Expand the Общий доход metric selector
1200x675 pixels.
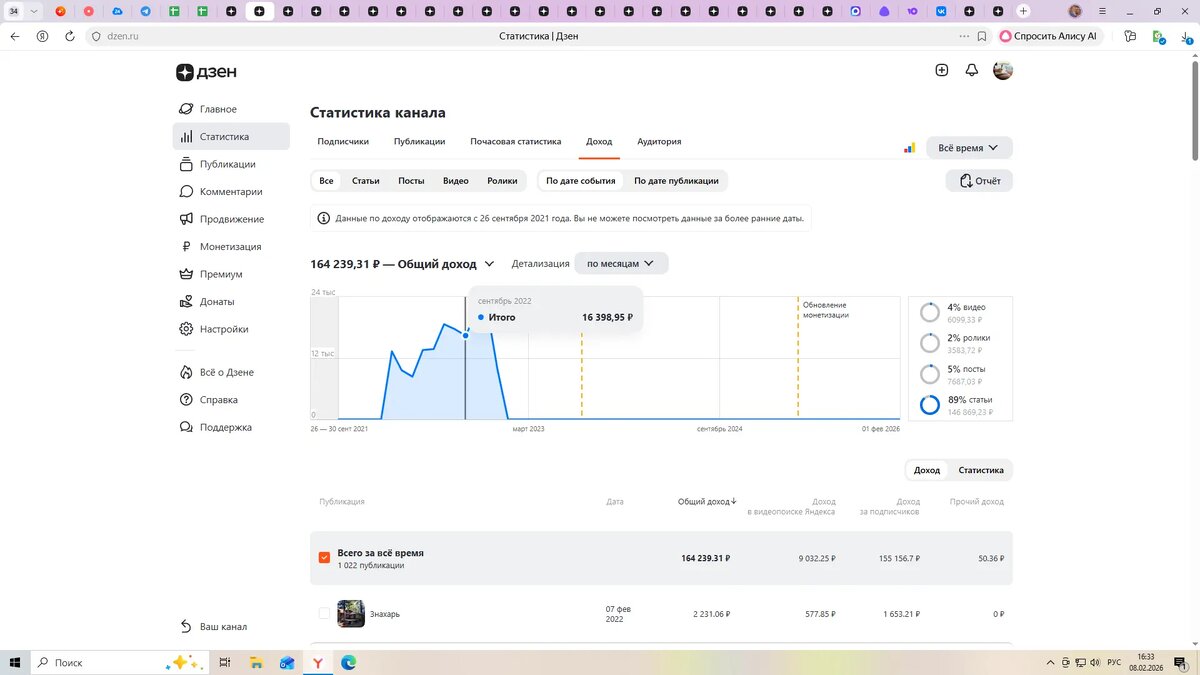[489, 263]
